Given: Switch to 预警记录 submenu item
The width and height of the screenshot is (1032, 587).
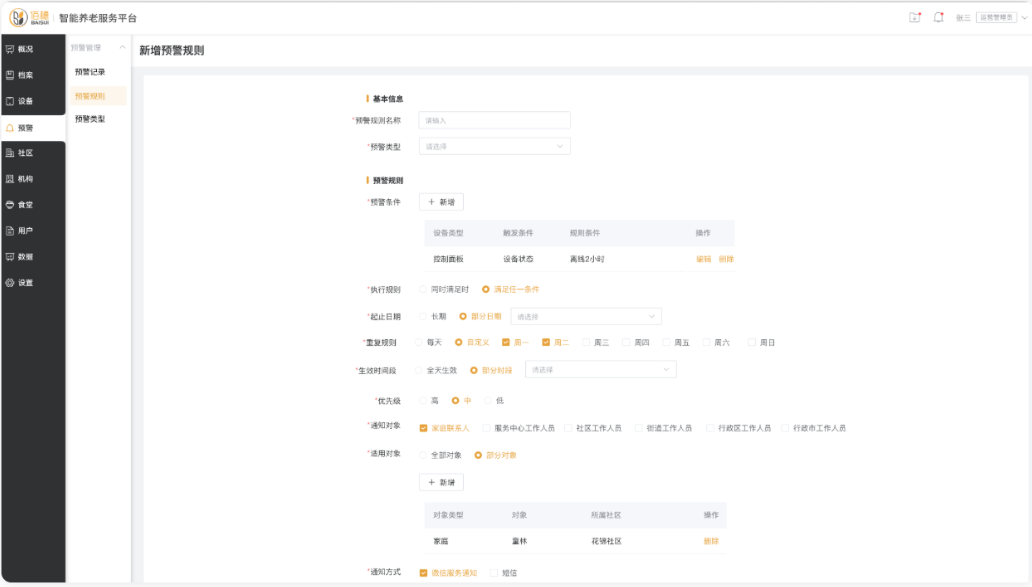Looking at the screenshot, I should (89, 72).
